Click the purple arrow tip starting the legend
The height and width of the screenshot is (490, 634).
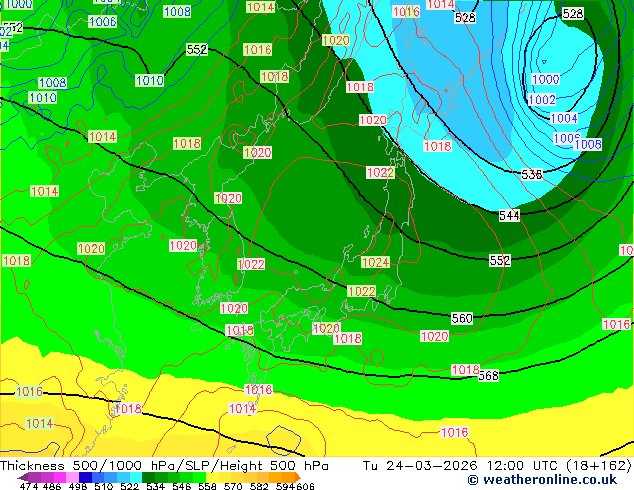23,477
